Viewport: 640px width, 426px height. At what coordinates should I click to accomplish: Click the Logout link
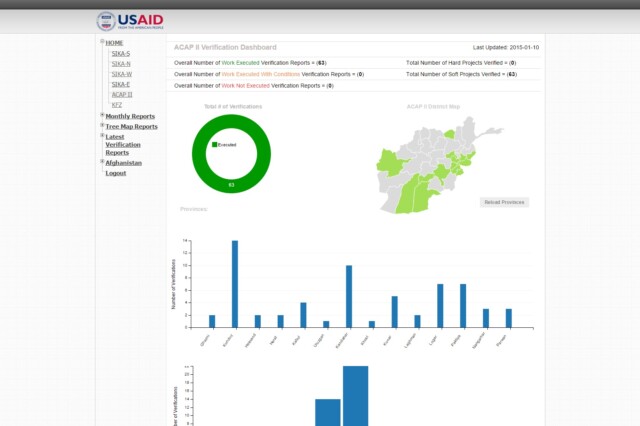[x=116, y=173]
